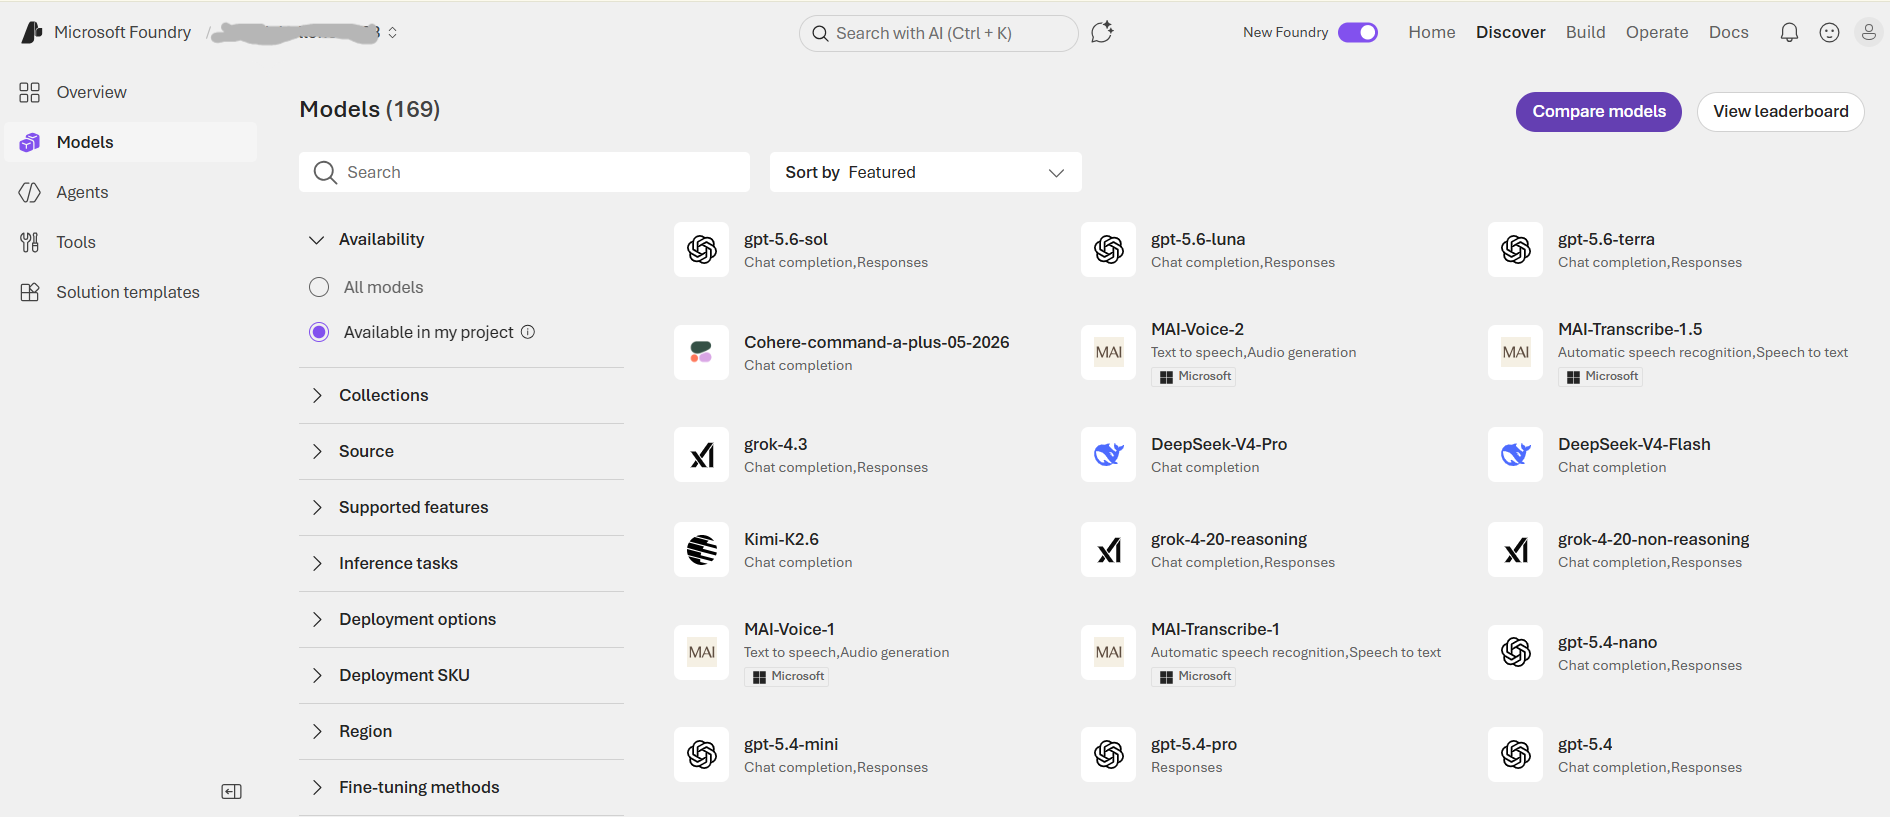Click the xAI logo for grok-4-20-reasoning
The height and width of the screenshot is (817, 1890).
pos(1108,549)
